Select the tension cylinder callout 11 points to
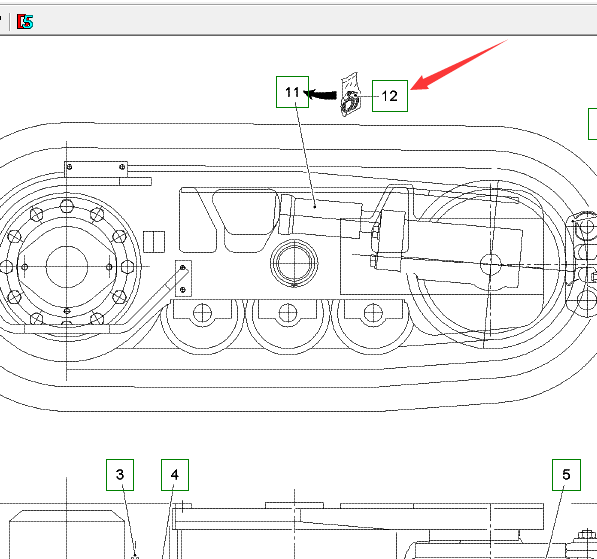This screenshot has width=597, height=559. pos(321,216)
